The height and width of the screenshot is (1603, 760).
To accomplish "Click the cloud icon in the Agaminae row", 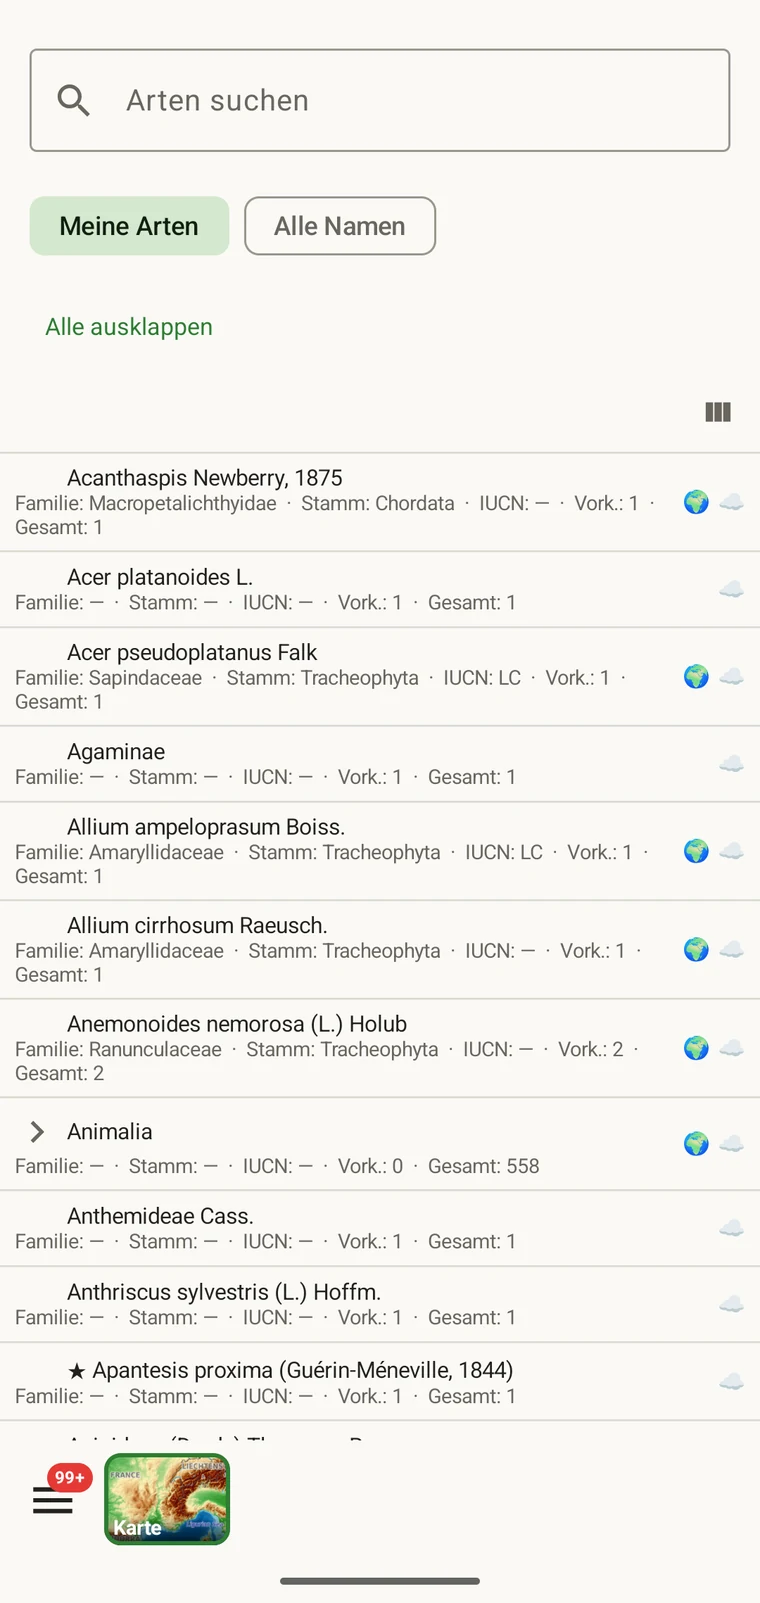I will coord(731,764).
